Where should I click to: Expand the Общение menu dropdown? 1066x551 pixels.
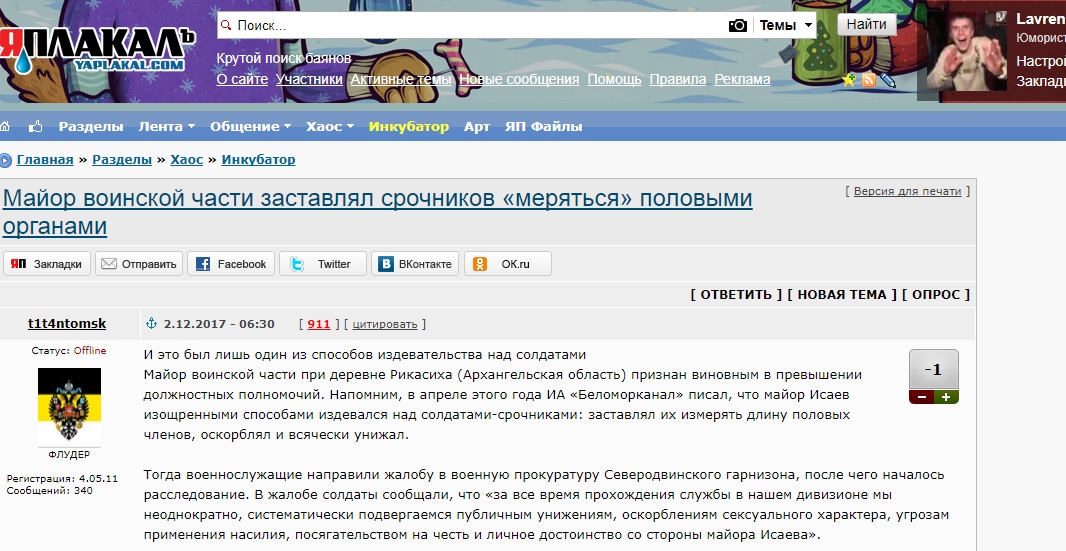click(x=250, y=127)
